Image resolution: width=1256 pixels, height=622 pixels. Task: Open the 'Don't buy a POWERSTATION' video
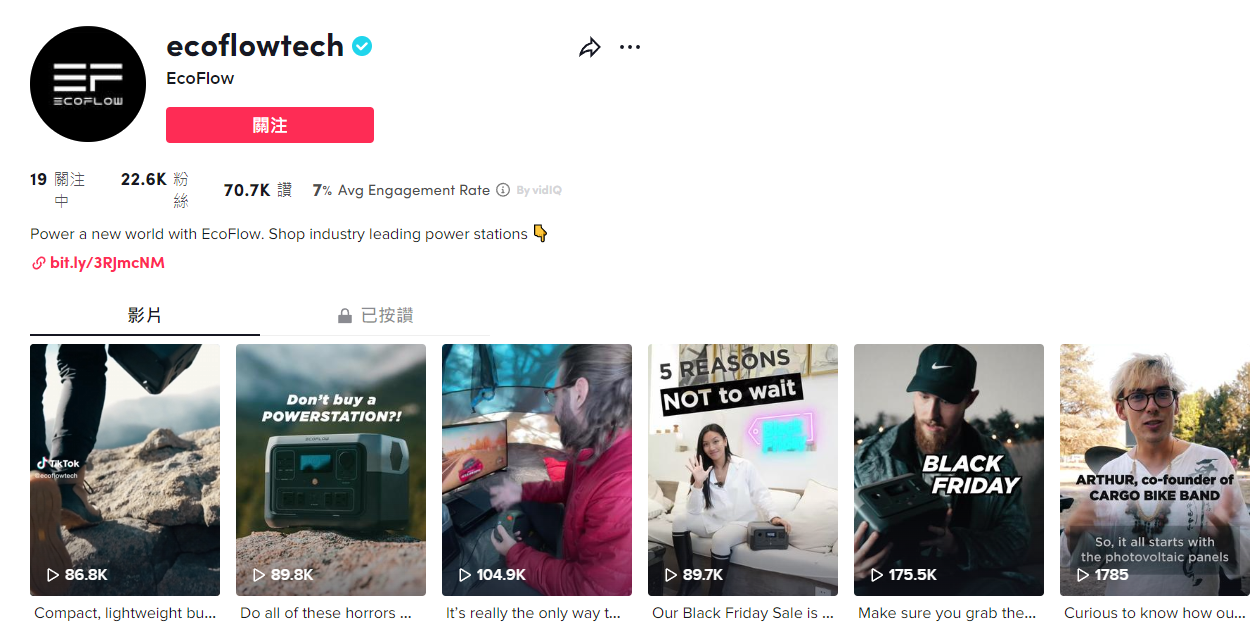pos(331,470)
